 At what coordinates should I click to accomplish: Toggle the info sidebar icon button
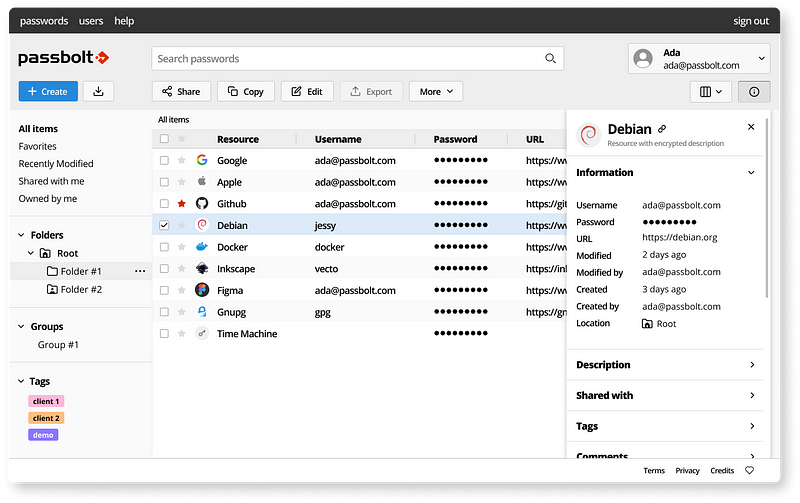(754, 92)
